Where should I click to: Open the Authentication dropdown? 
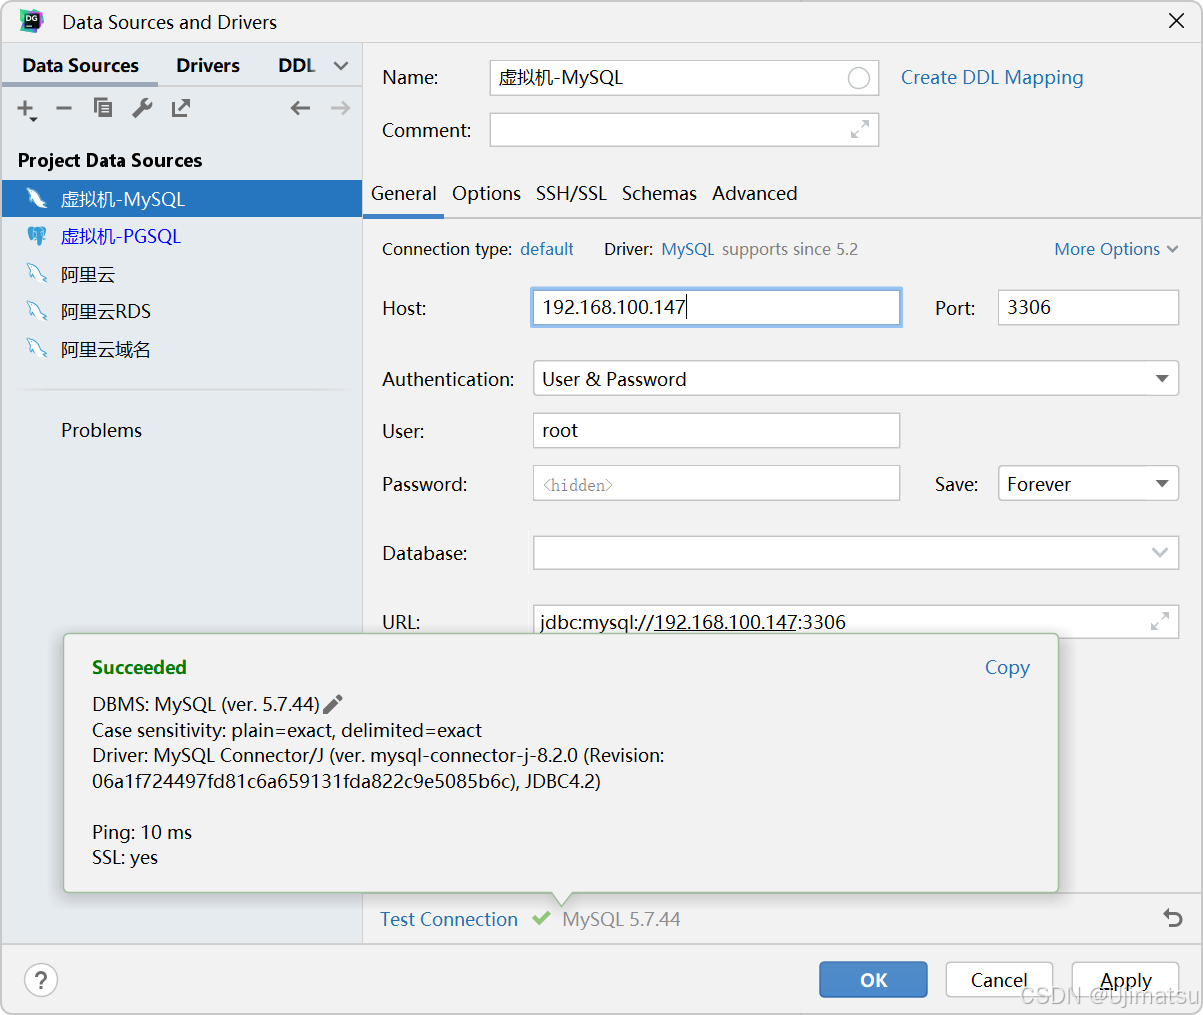click(x=856, y=379)
